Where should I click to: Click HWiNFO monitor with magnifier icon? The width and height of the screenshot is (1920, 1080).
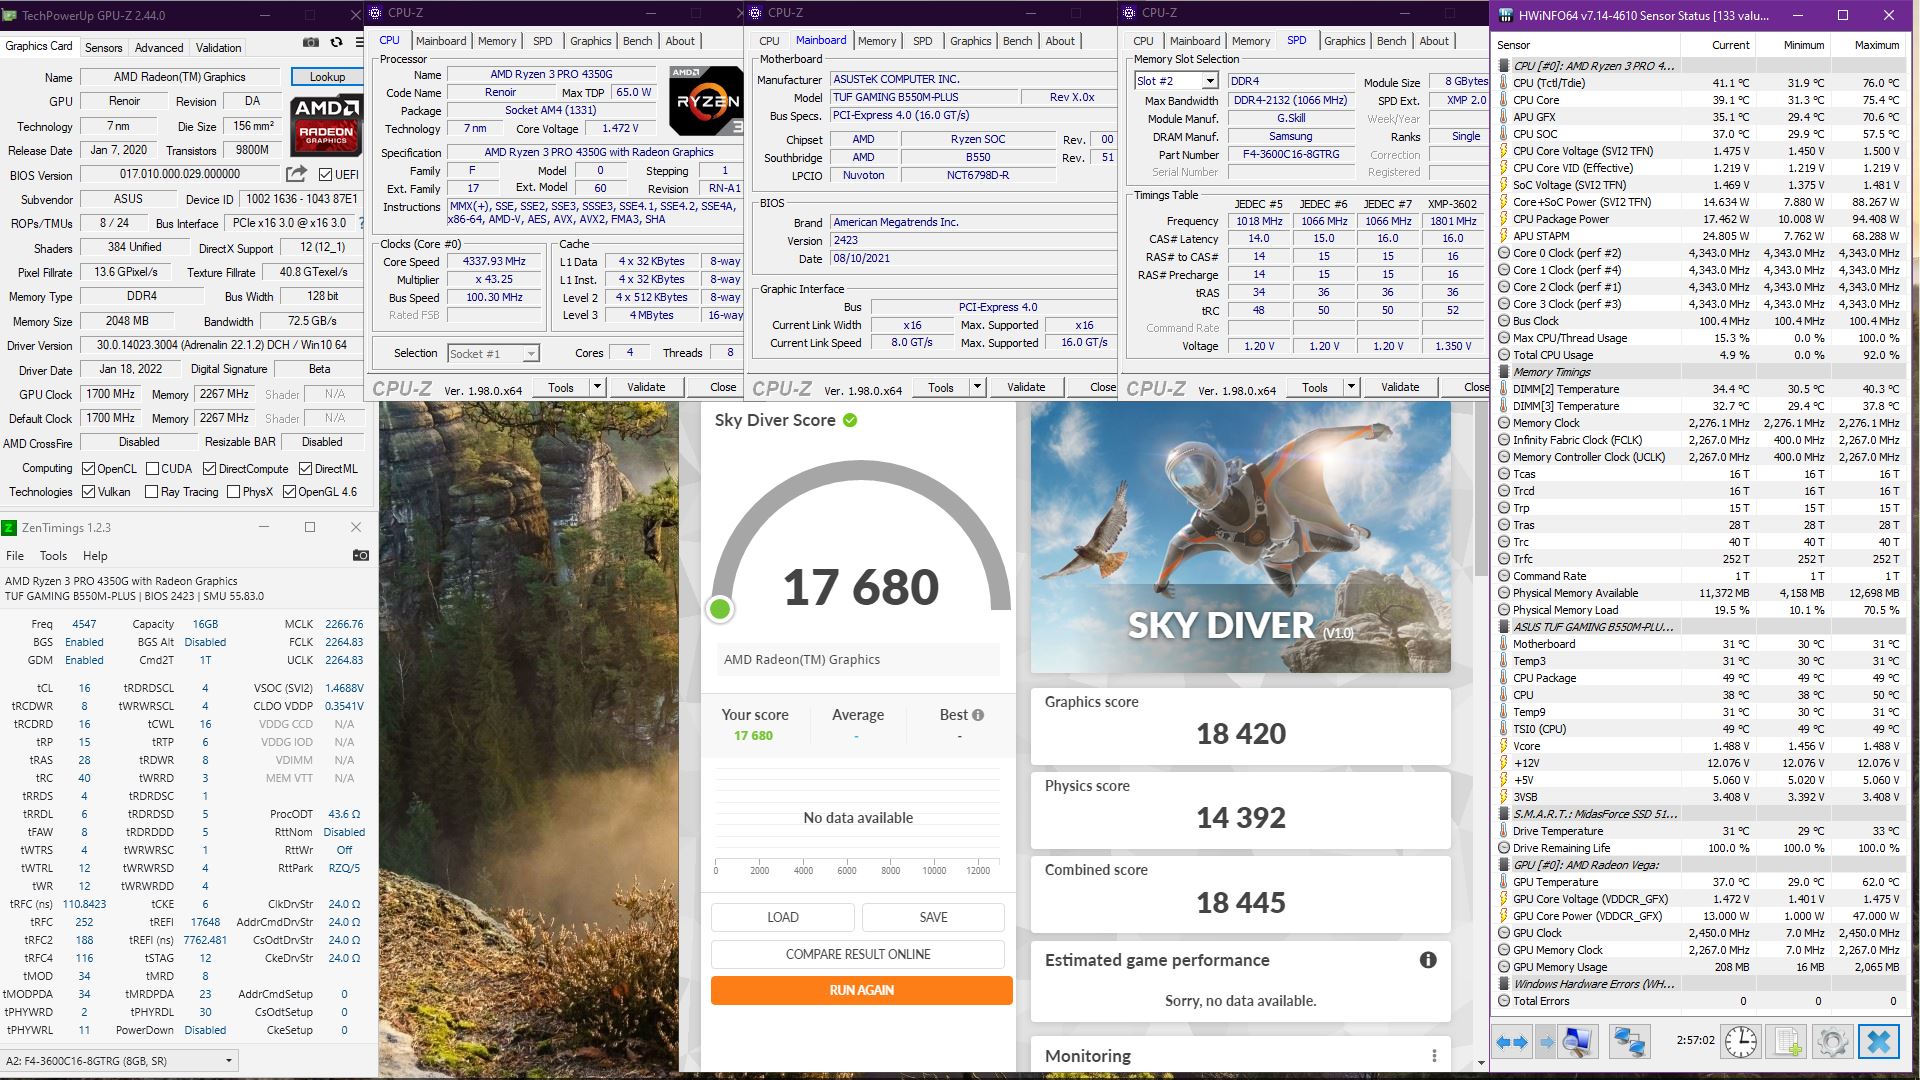1578,1042
